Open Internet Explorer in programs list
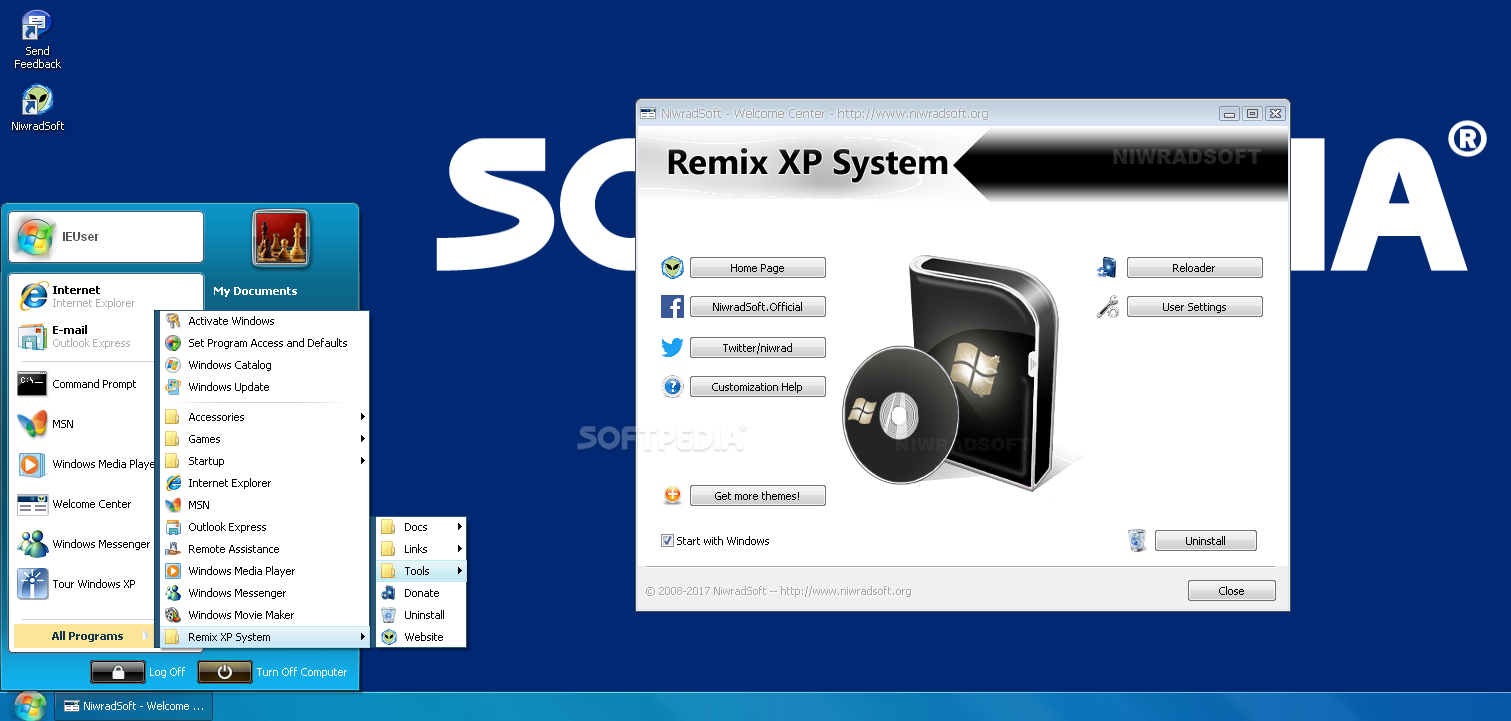Image resolution: width=1511 pixels, height=721 pixels. click(265, 483)
